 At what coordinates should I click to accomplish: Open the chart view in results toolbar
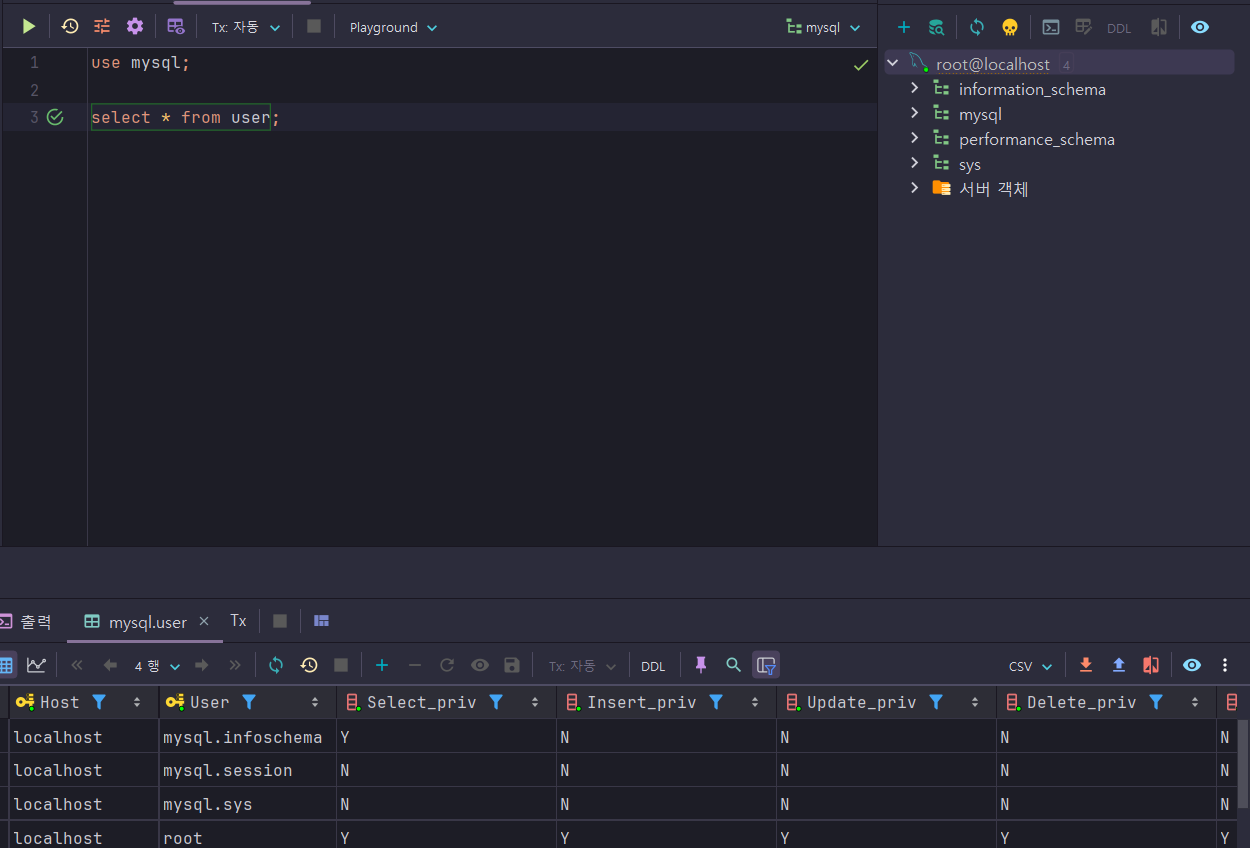point(36,665)
